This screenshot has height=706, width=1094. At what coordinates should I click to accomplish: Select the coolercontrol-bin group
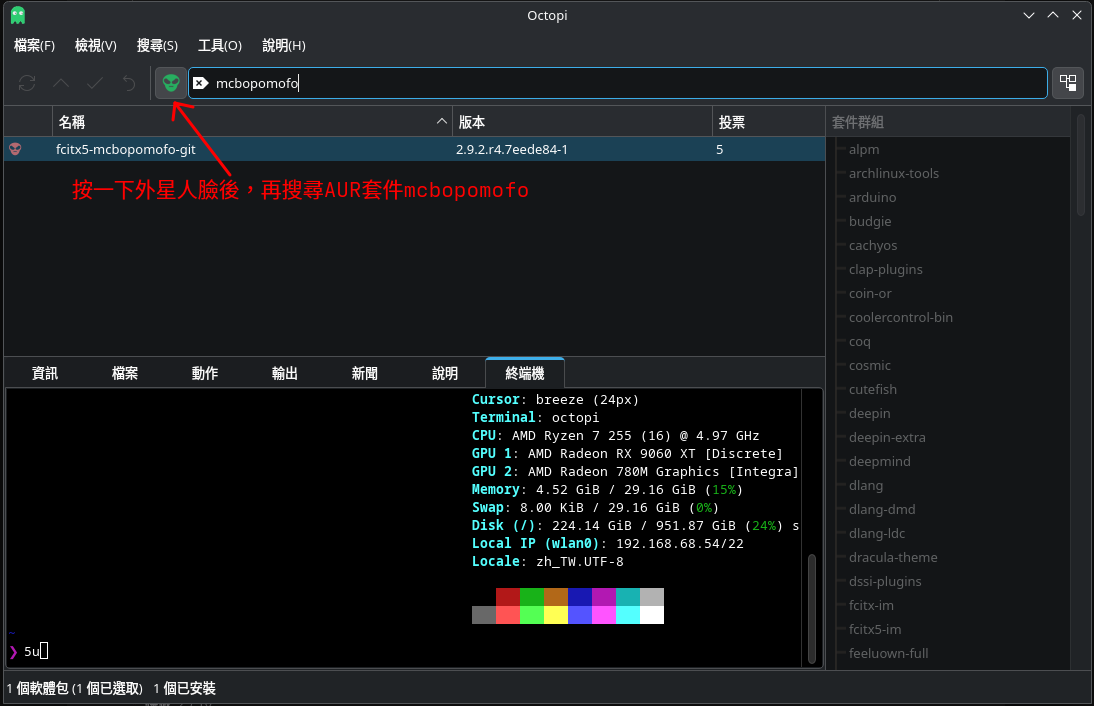coord(901,317)
